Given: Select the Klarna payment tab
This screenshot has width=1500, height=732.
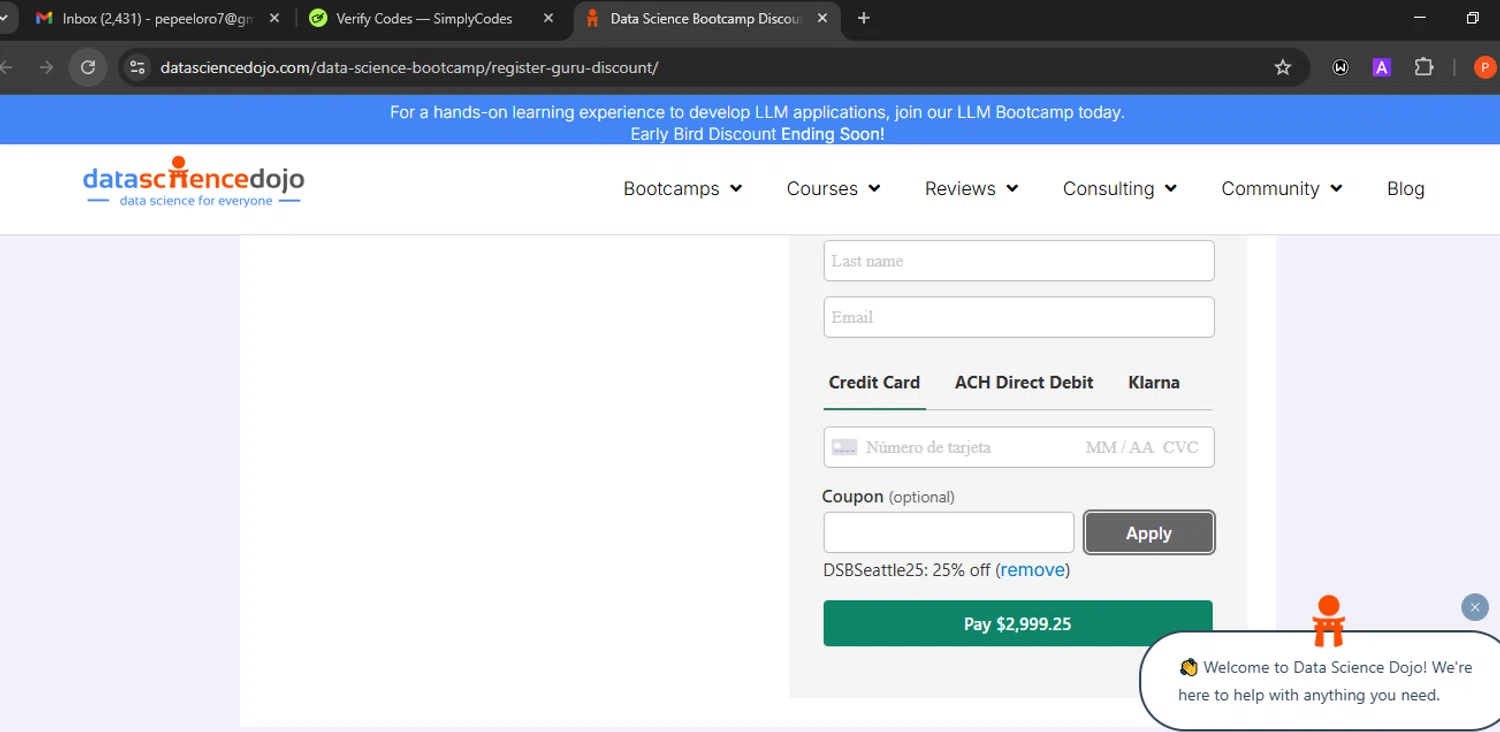Looking at the screenshot, I should (x=1154, y=382).
